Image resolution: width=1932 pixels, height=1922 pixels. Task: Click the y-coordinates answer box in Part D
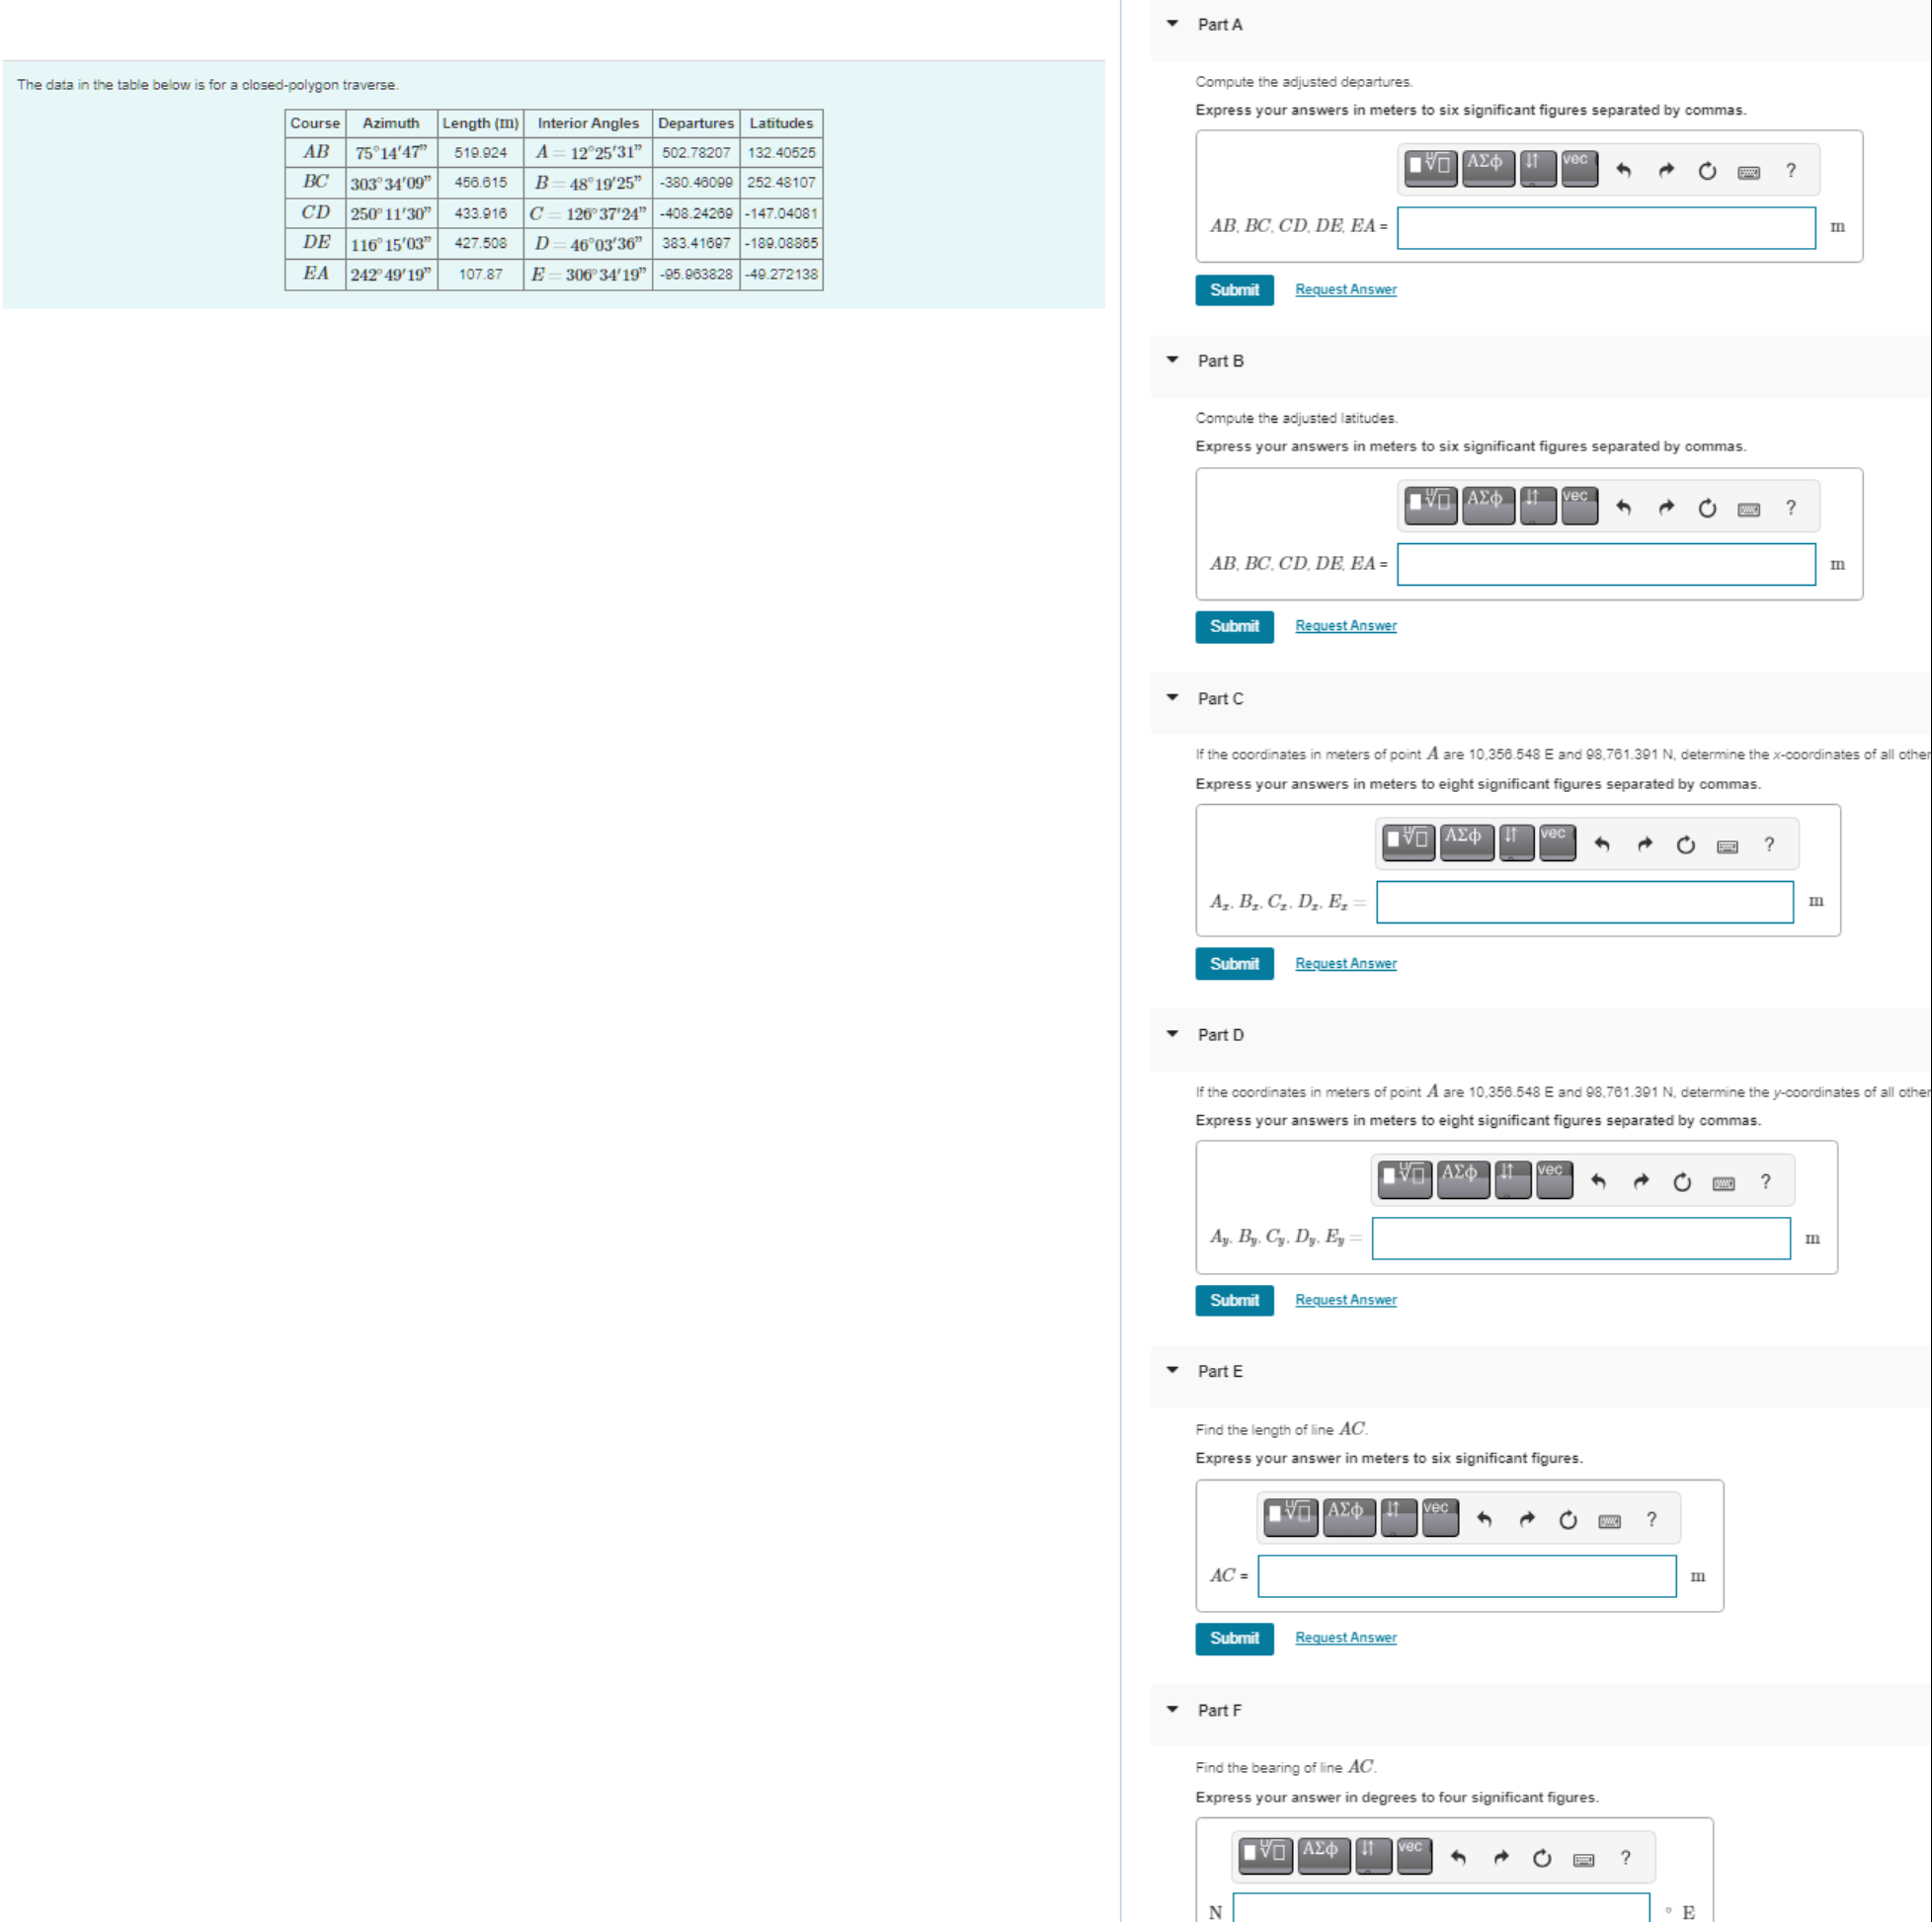tap(1580, 1238)
